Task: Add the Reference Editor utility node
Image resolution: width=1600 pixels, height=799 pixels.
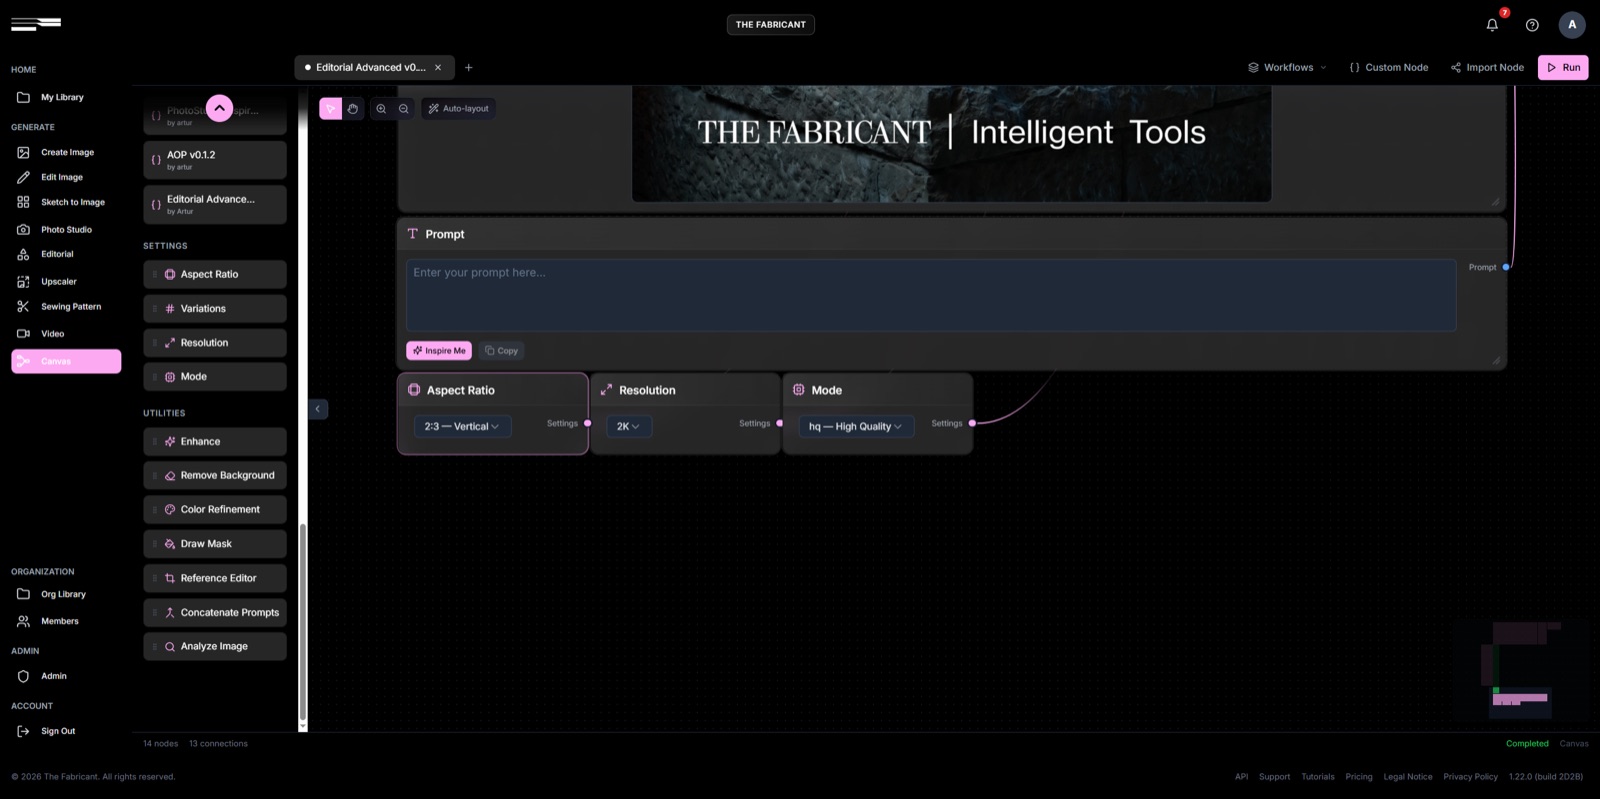Action: point(215,578)
